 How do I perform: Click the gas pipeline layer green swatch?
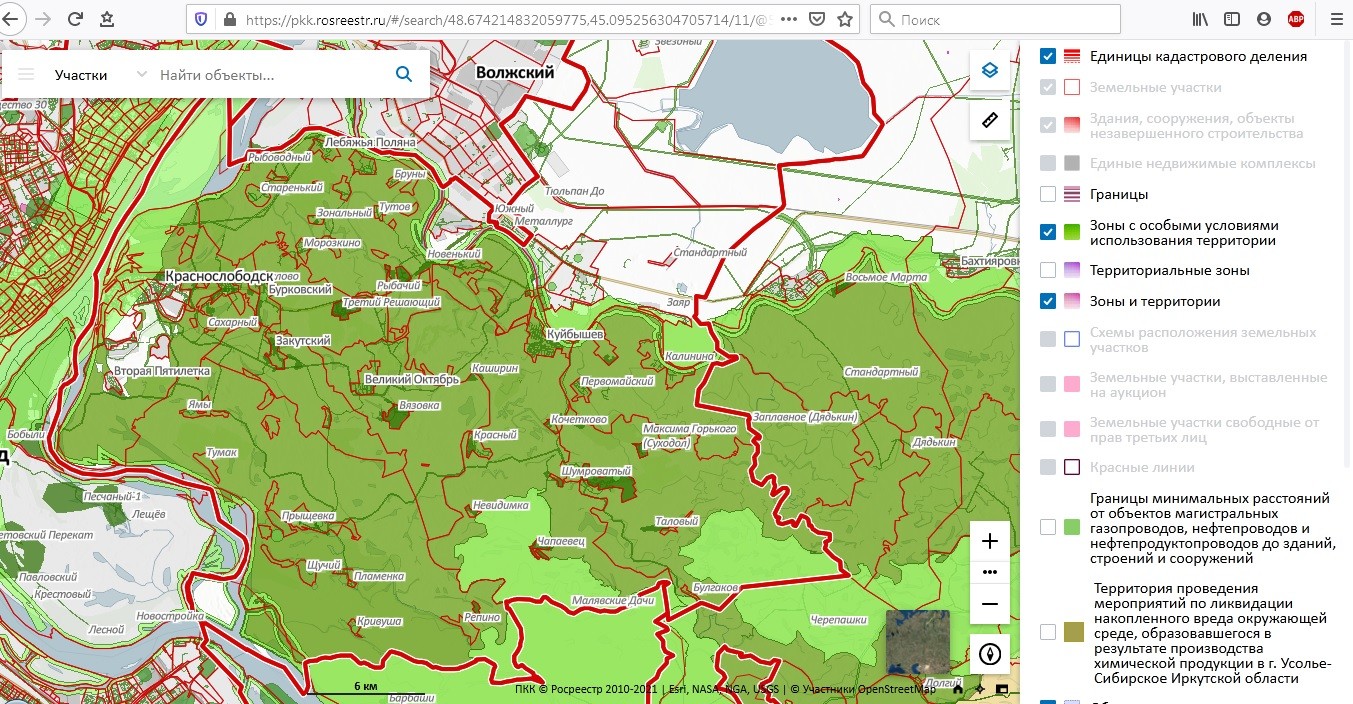tap(1073, 527)
